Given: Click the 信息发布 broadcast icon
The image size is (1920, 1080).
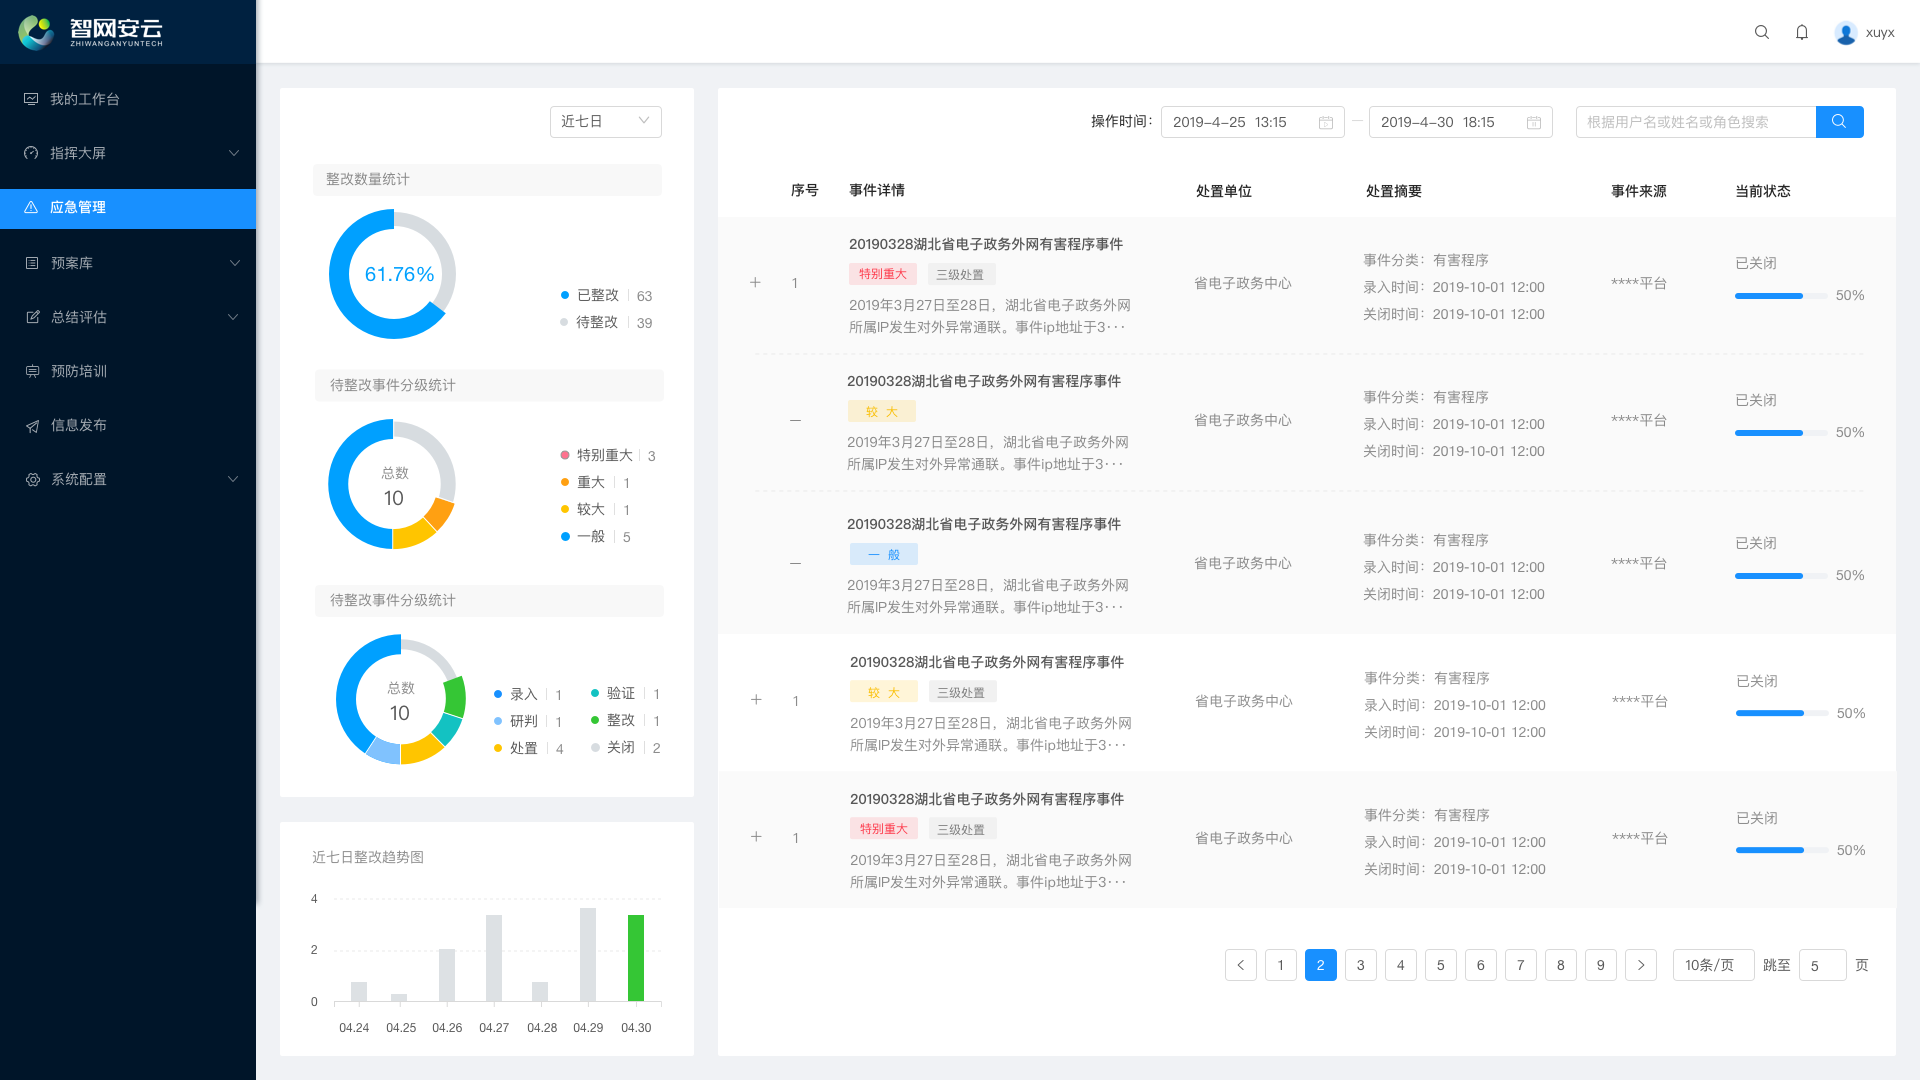Looking at the screenshot, I should pos(30,424).
